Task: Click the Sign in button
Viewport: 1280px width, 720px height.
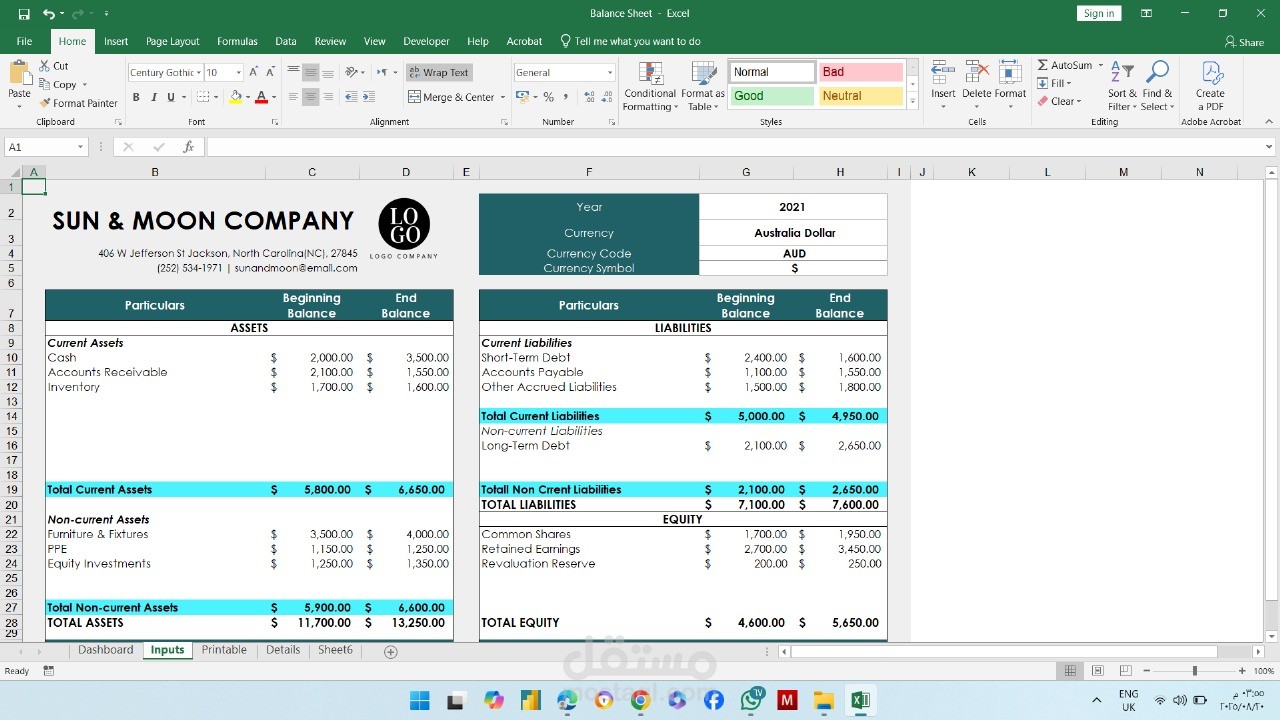Action: (1099, 13)
